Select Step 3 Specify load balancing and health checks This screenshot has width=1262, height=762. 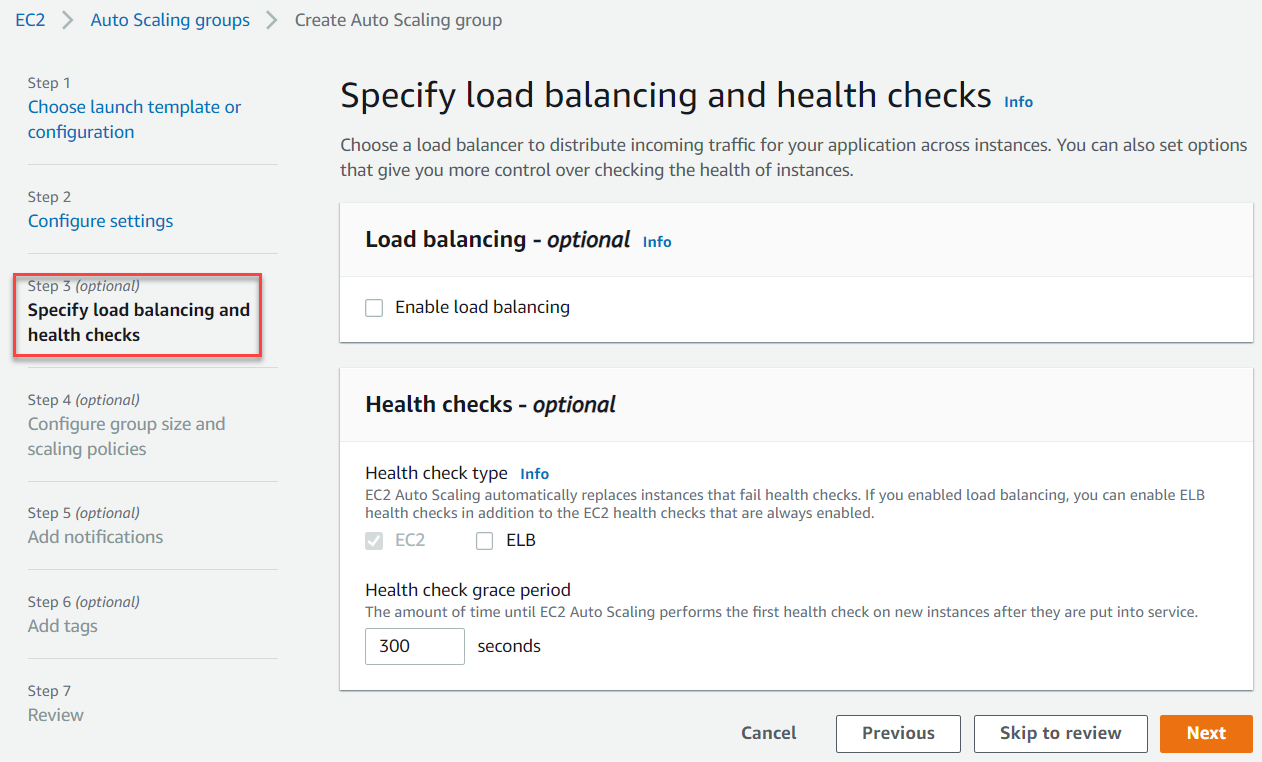click(x=139, y=322)
